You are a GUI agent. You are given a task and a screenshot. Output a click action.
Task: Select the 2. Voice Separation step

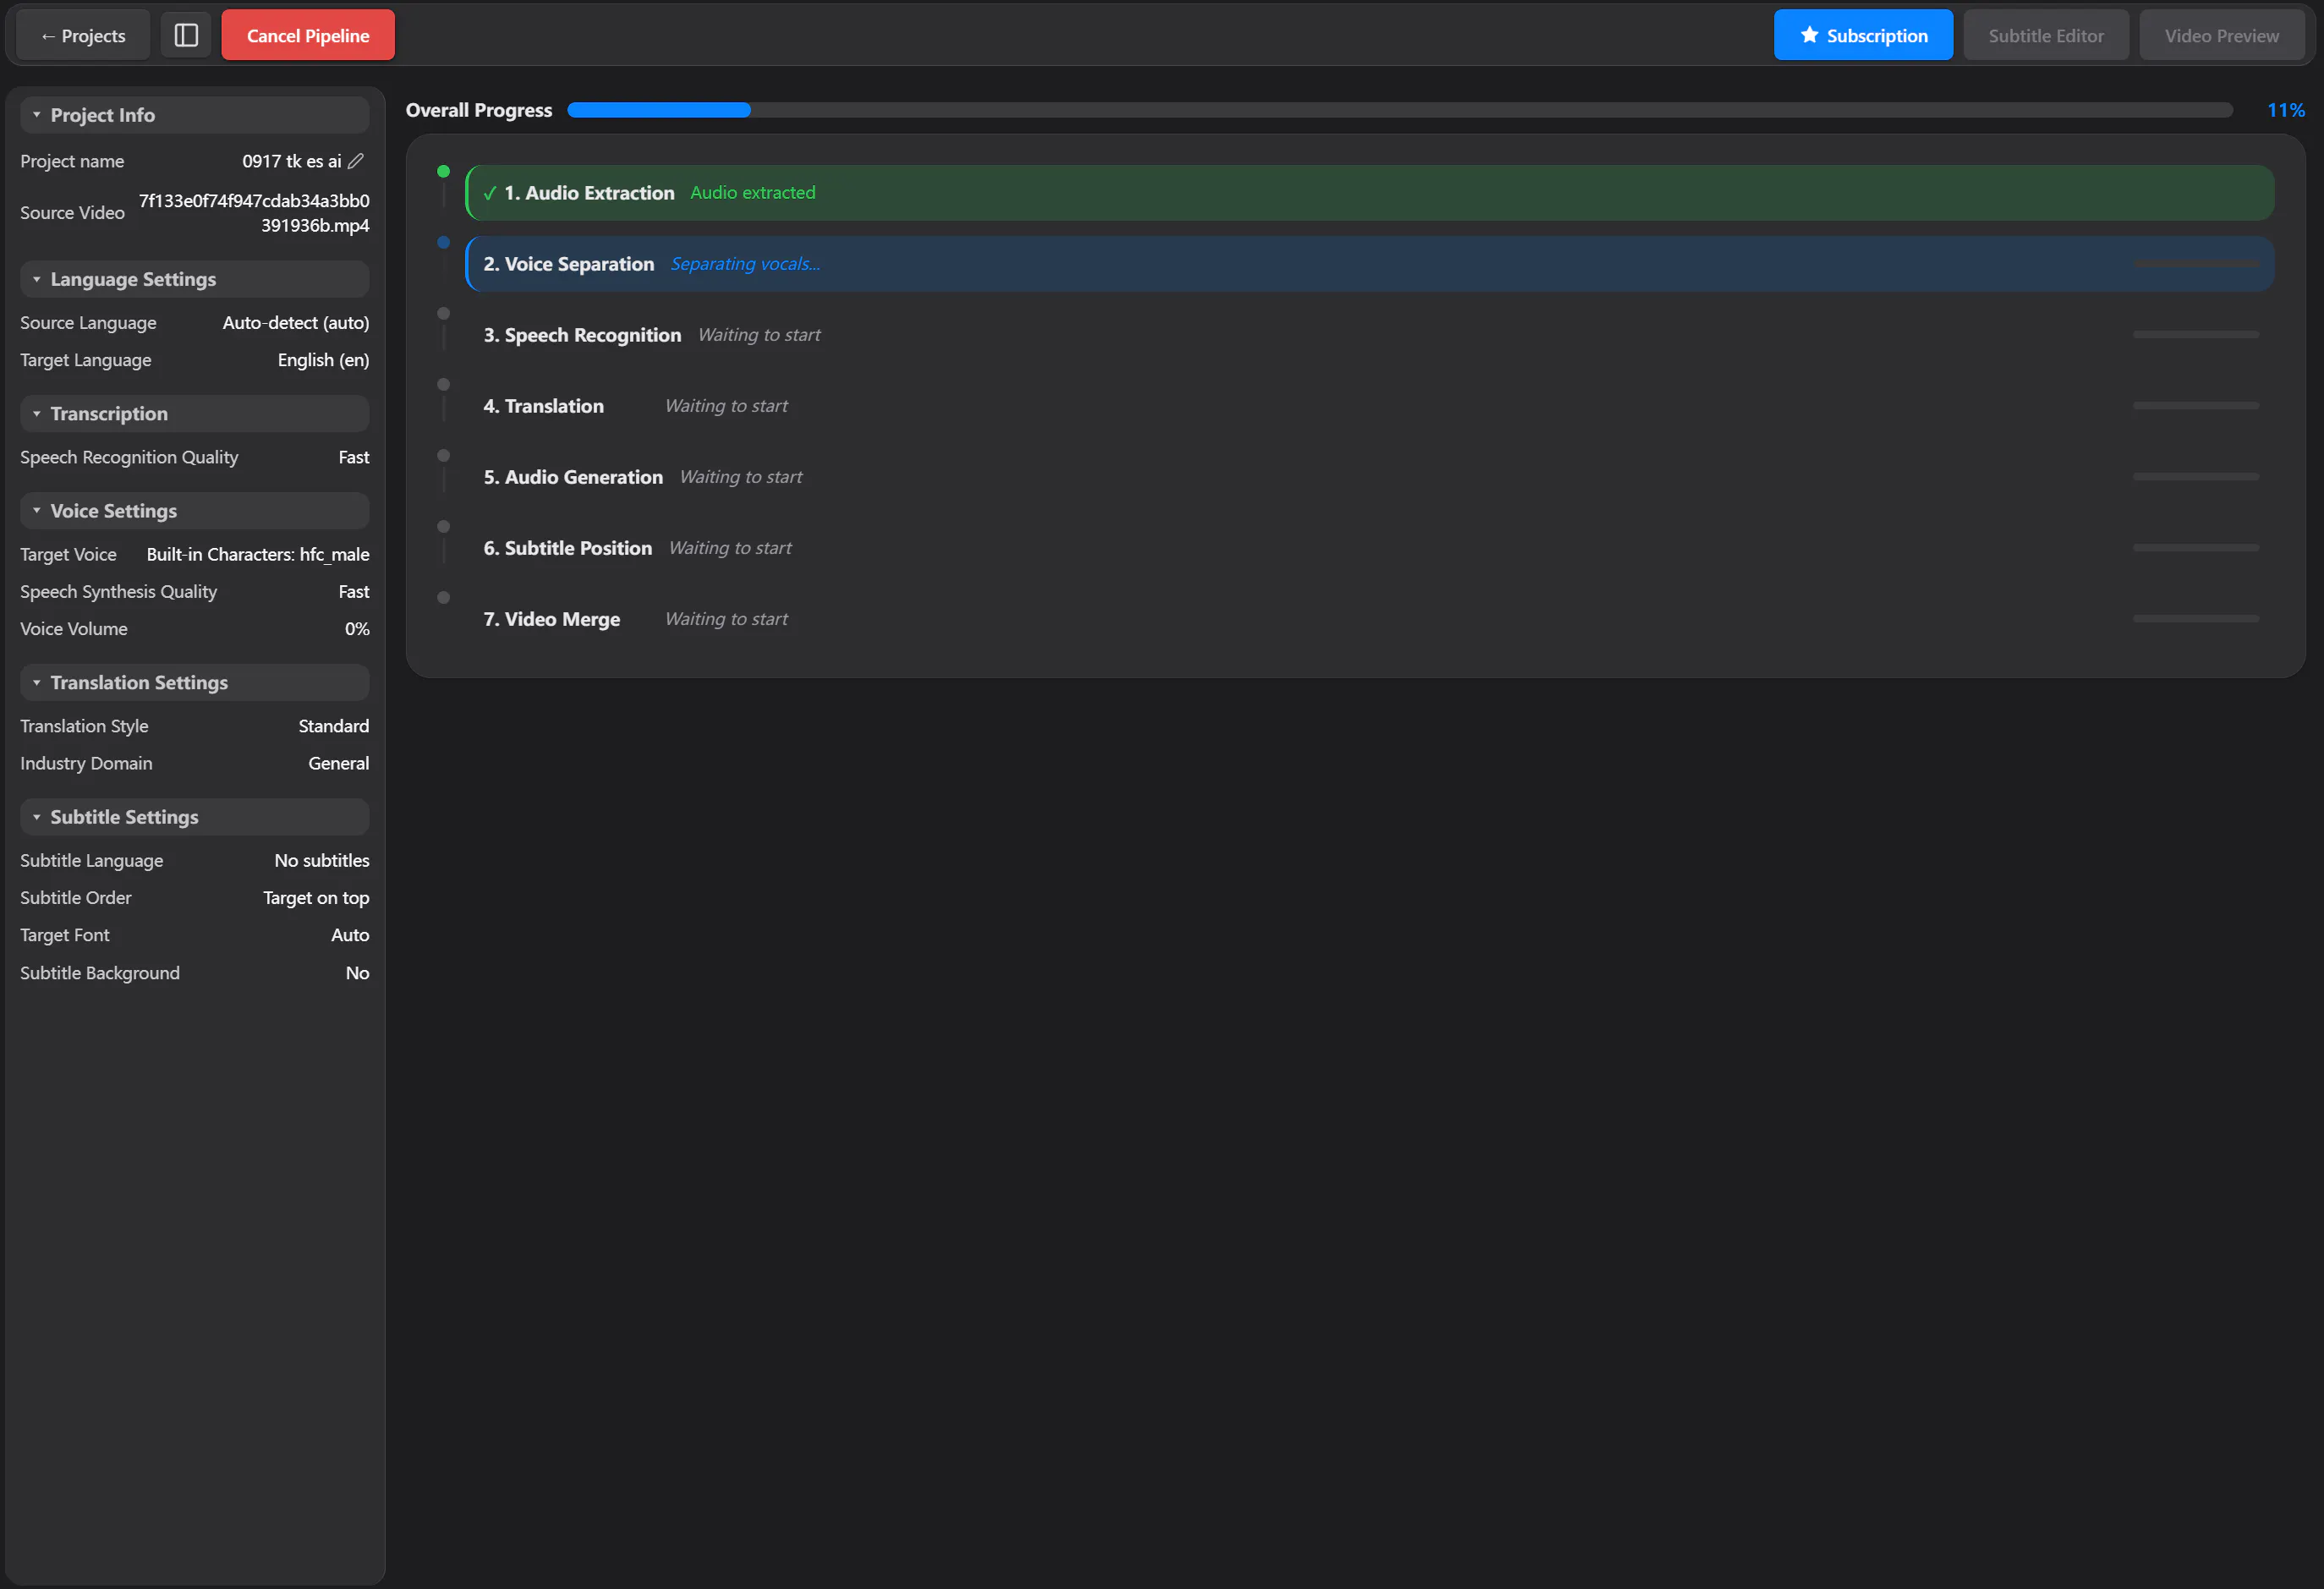pos(1369,264)
